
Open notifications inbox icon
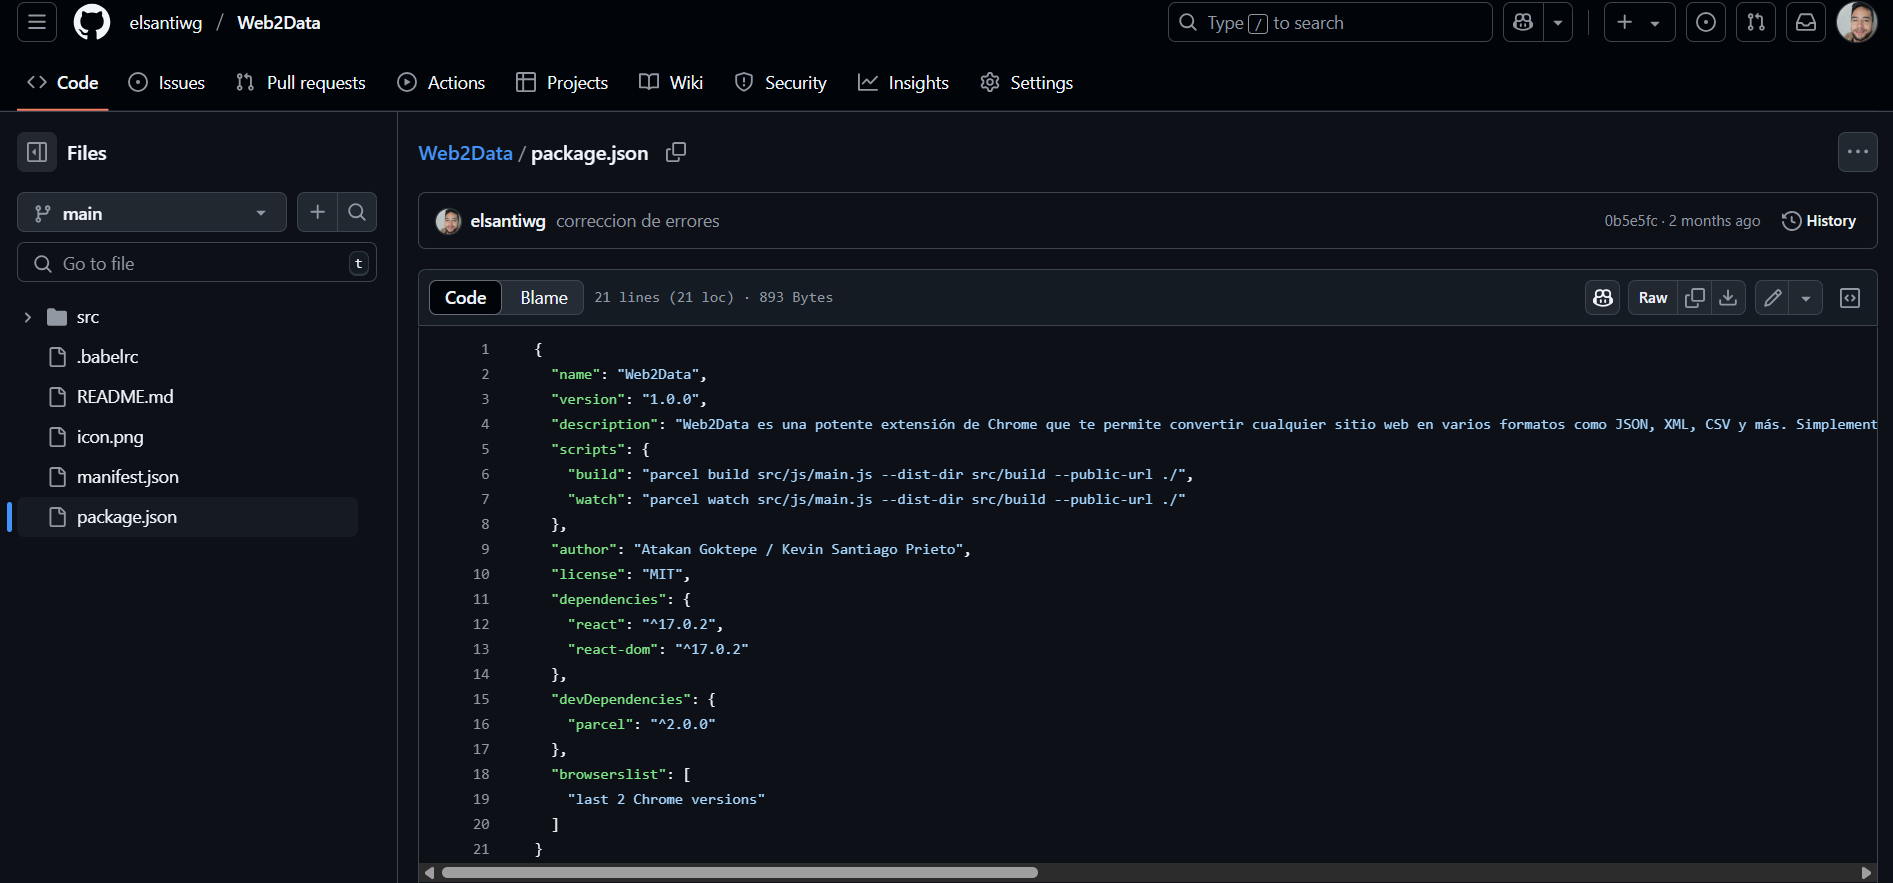tap(1806, 22)
